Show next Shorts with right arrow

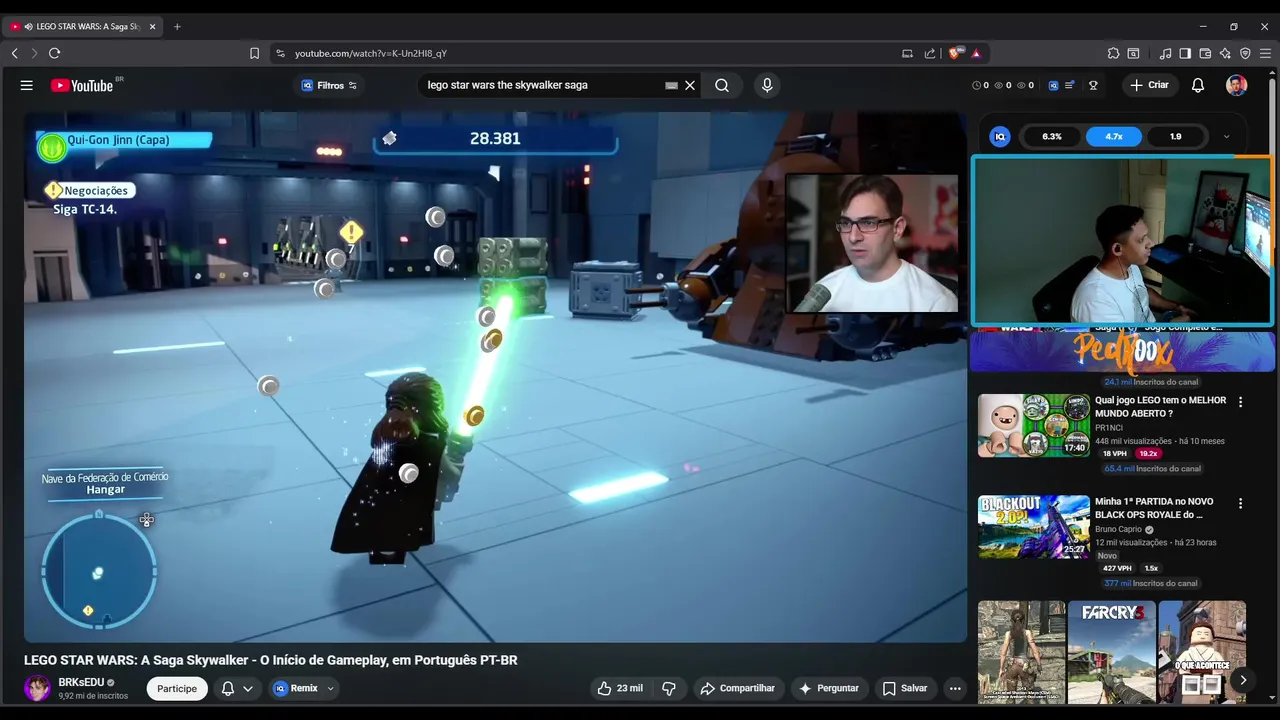pyautogui.click(x=1243, y=680)
